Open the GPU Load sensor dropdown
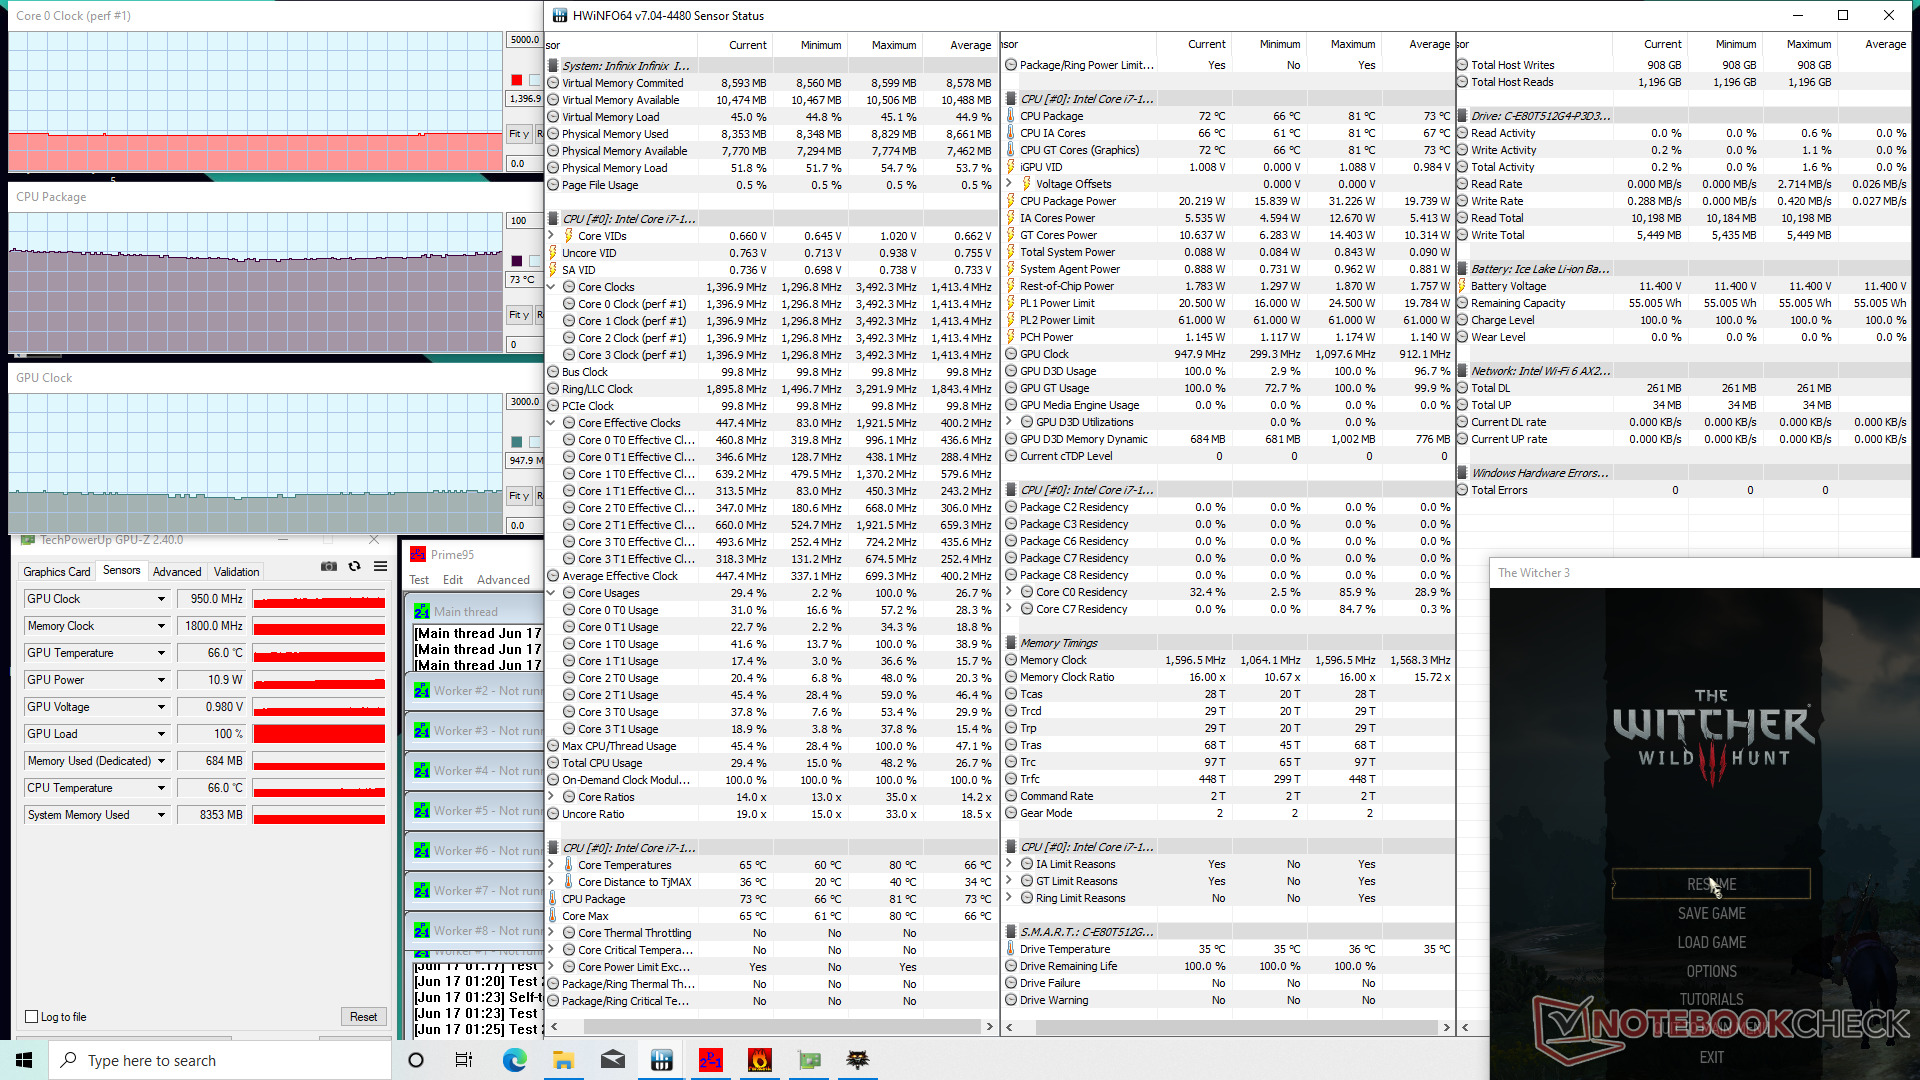 161,734
